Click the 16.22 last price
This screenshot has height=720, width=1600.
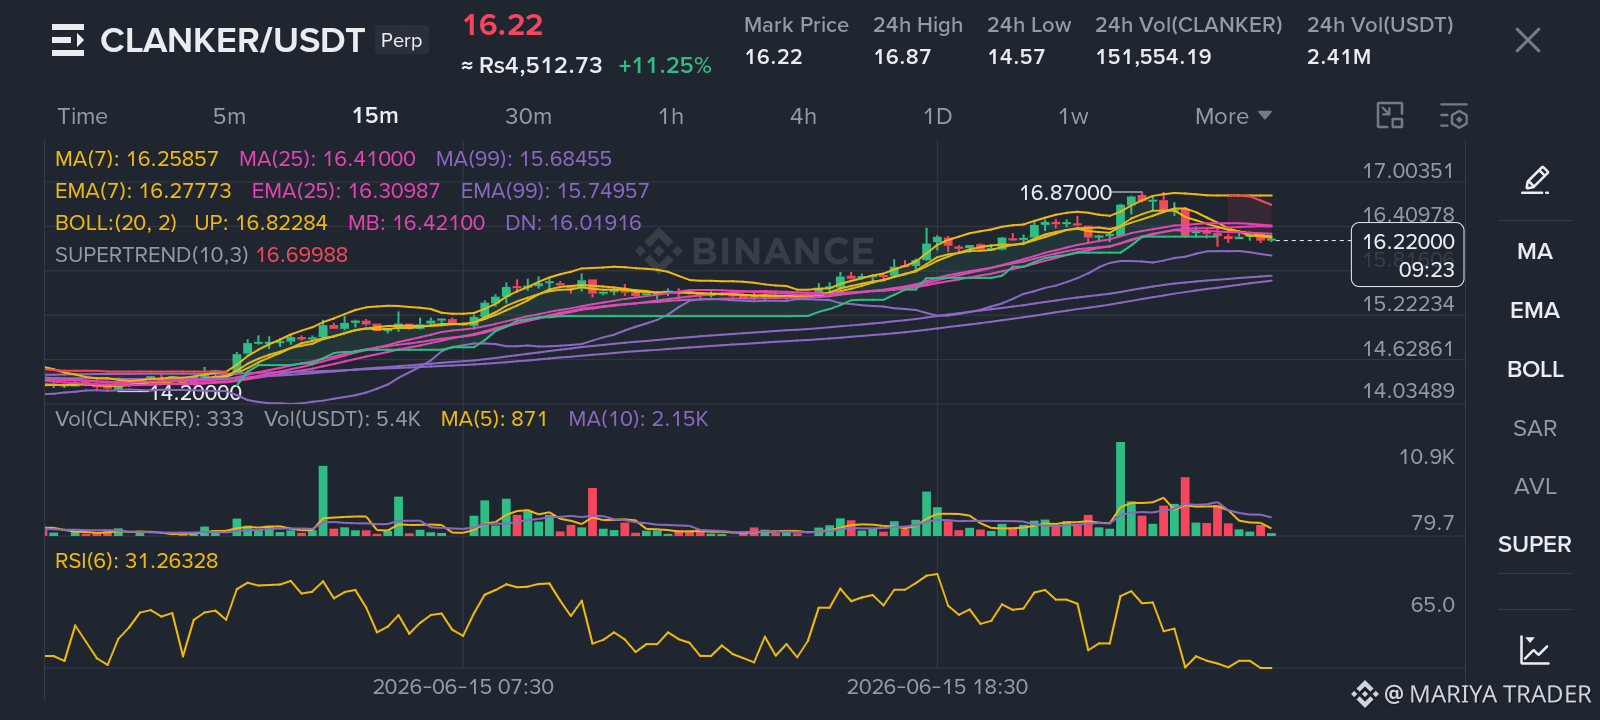502,25
